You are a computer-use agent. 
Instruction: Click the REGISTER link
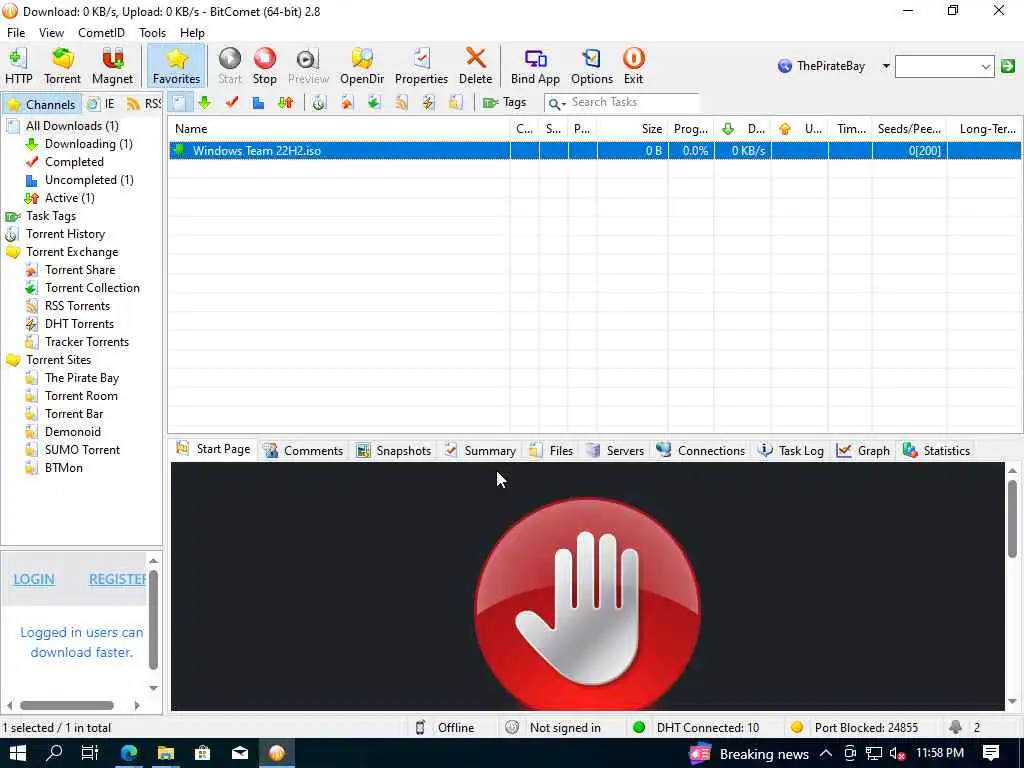point(118,579)
